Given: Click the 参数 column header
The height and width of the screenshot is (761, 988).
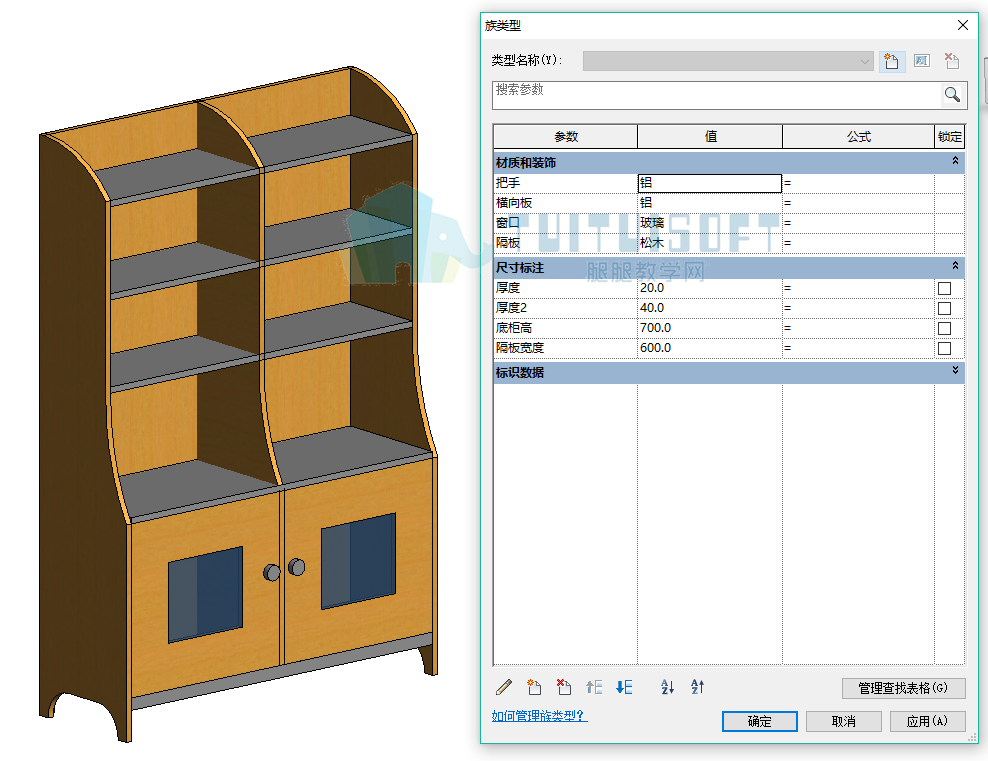Looking at the screenshot, I should [x=565, y=137].
